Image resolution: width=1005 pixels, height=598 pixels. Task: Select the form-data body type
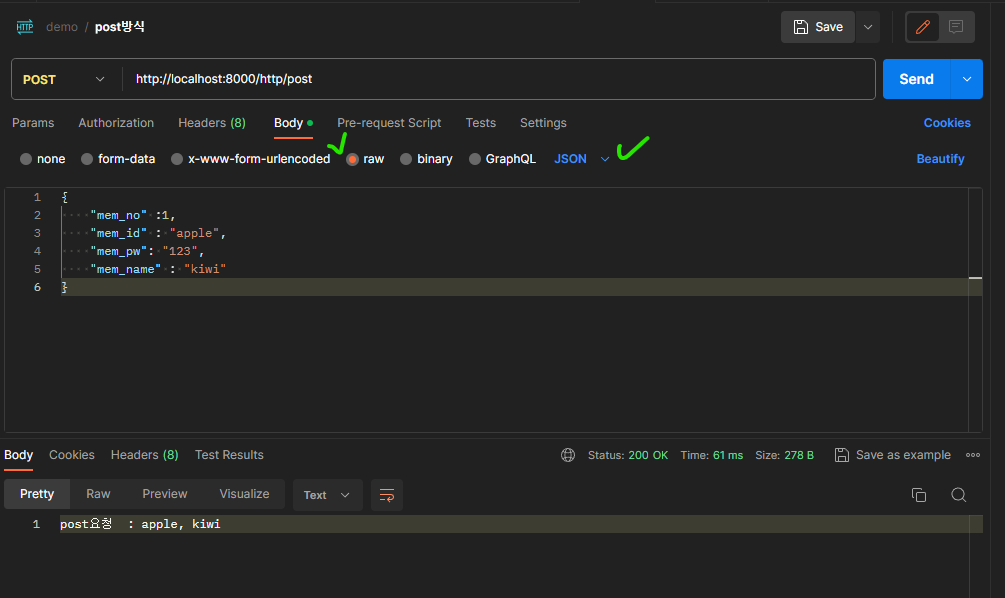[x=119, y=159]
